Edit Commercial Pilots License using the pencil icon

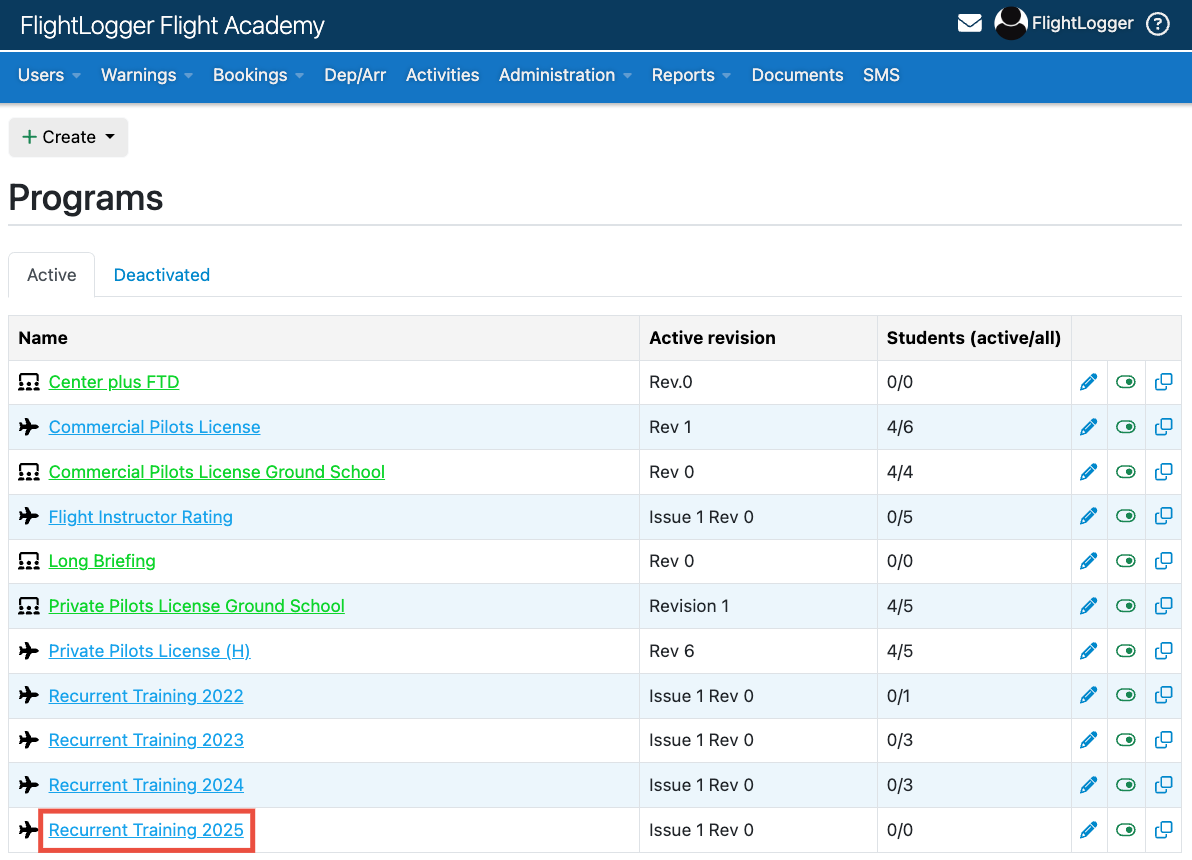[1088, 426]
